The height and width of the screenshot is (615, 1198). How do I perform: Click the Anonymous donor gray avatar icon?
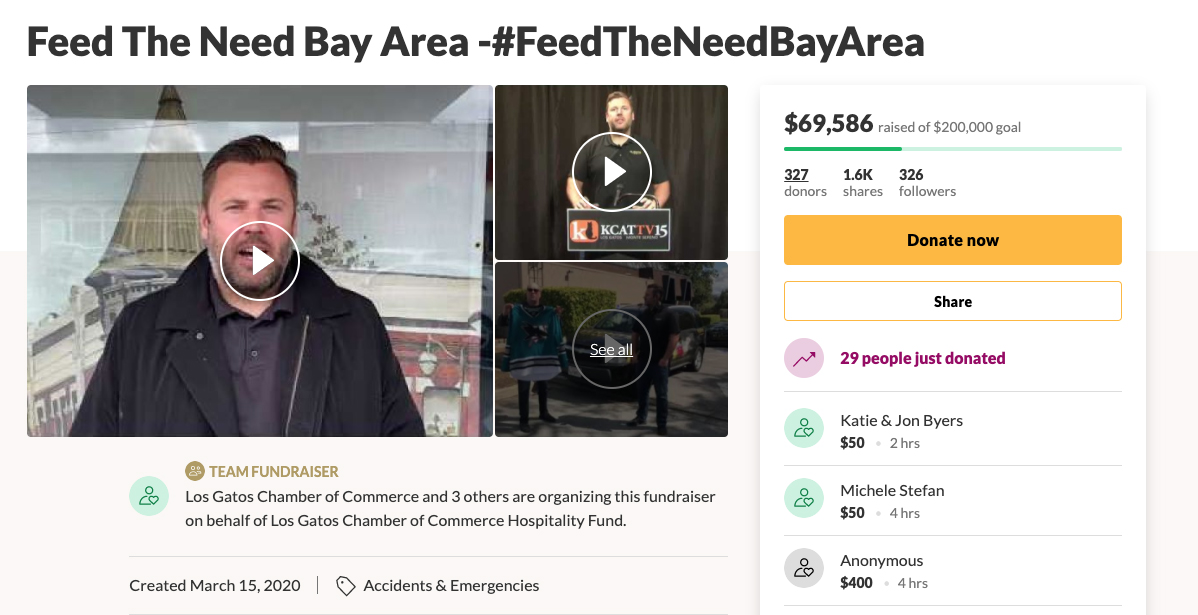click(804, 568)
